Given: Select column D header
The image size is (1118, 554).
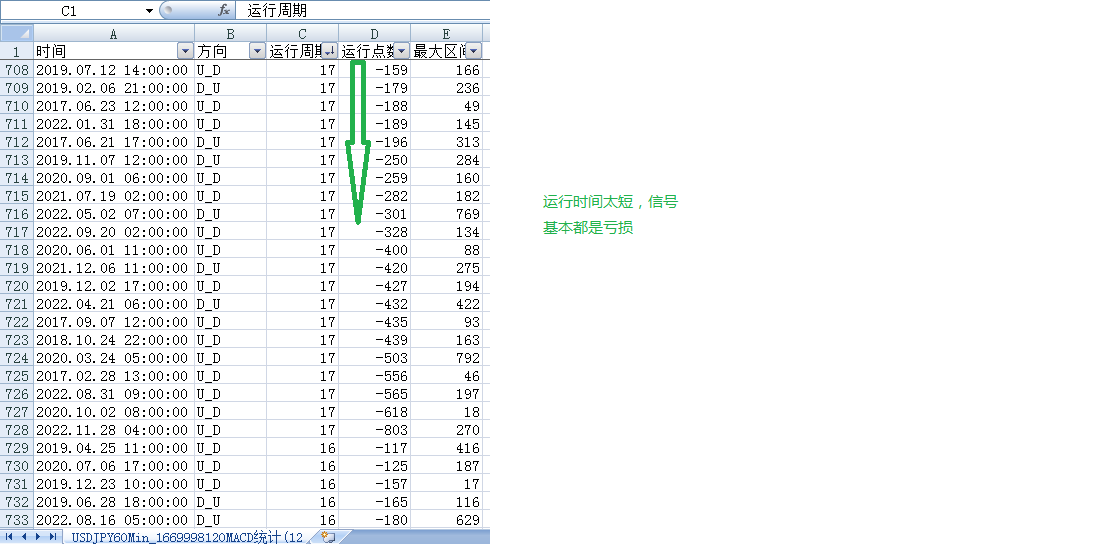Looking at the screenshot, I should [374, 34].
